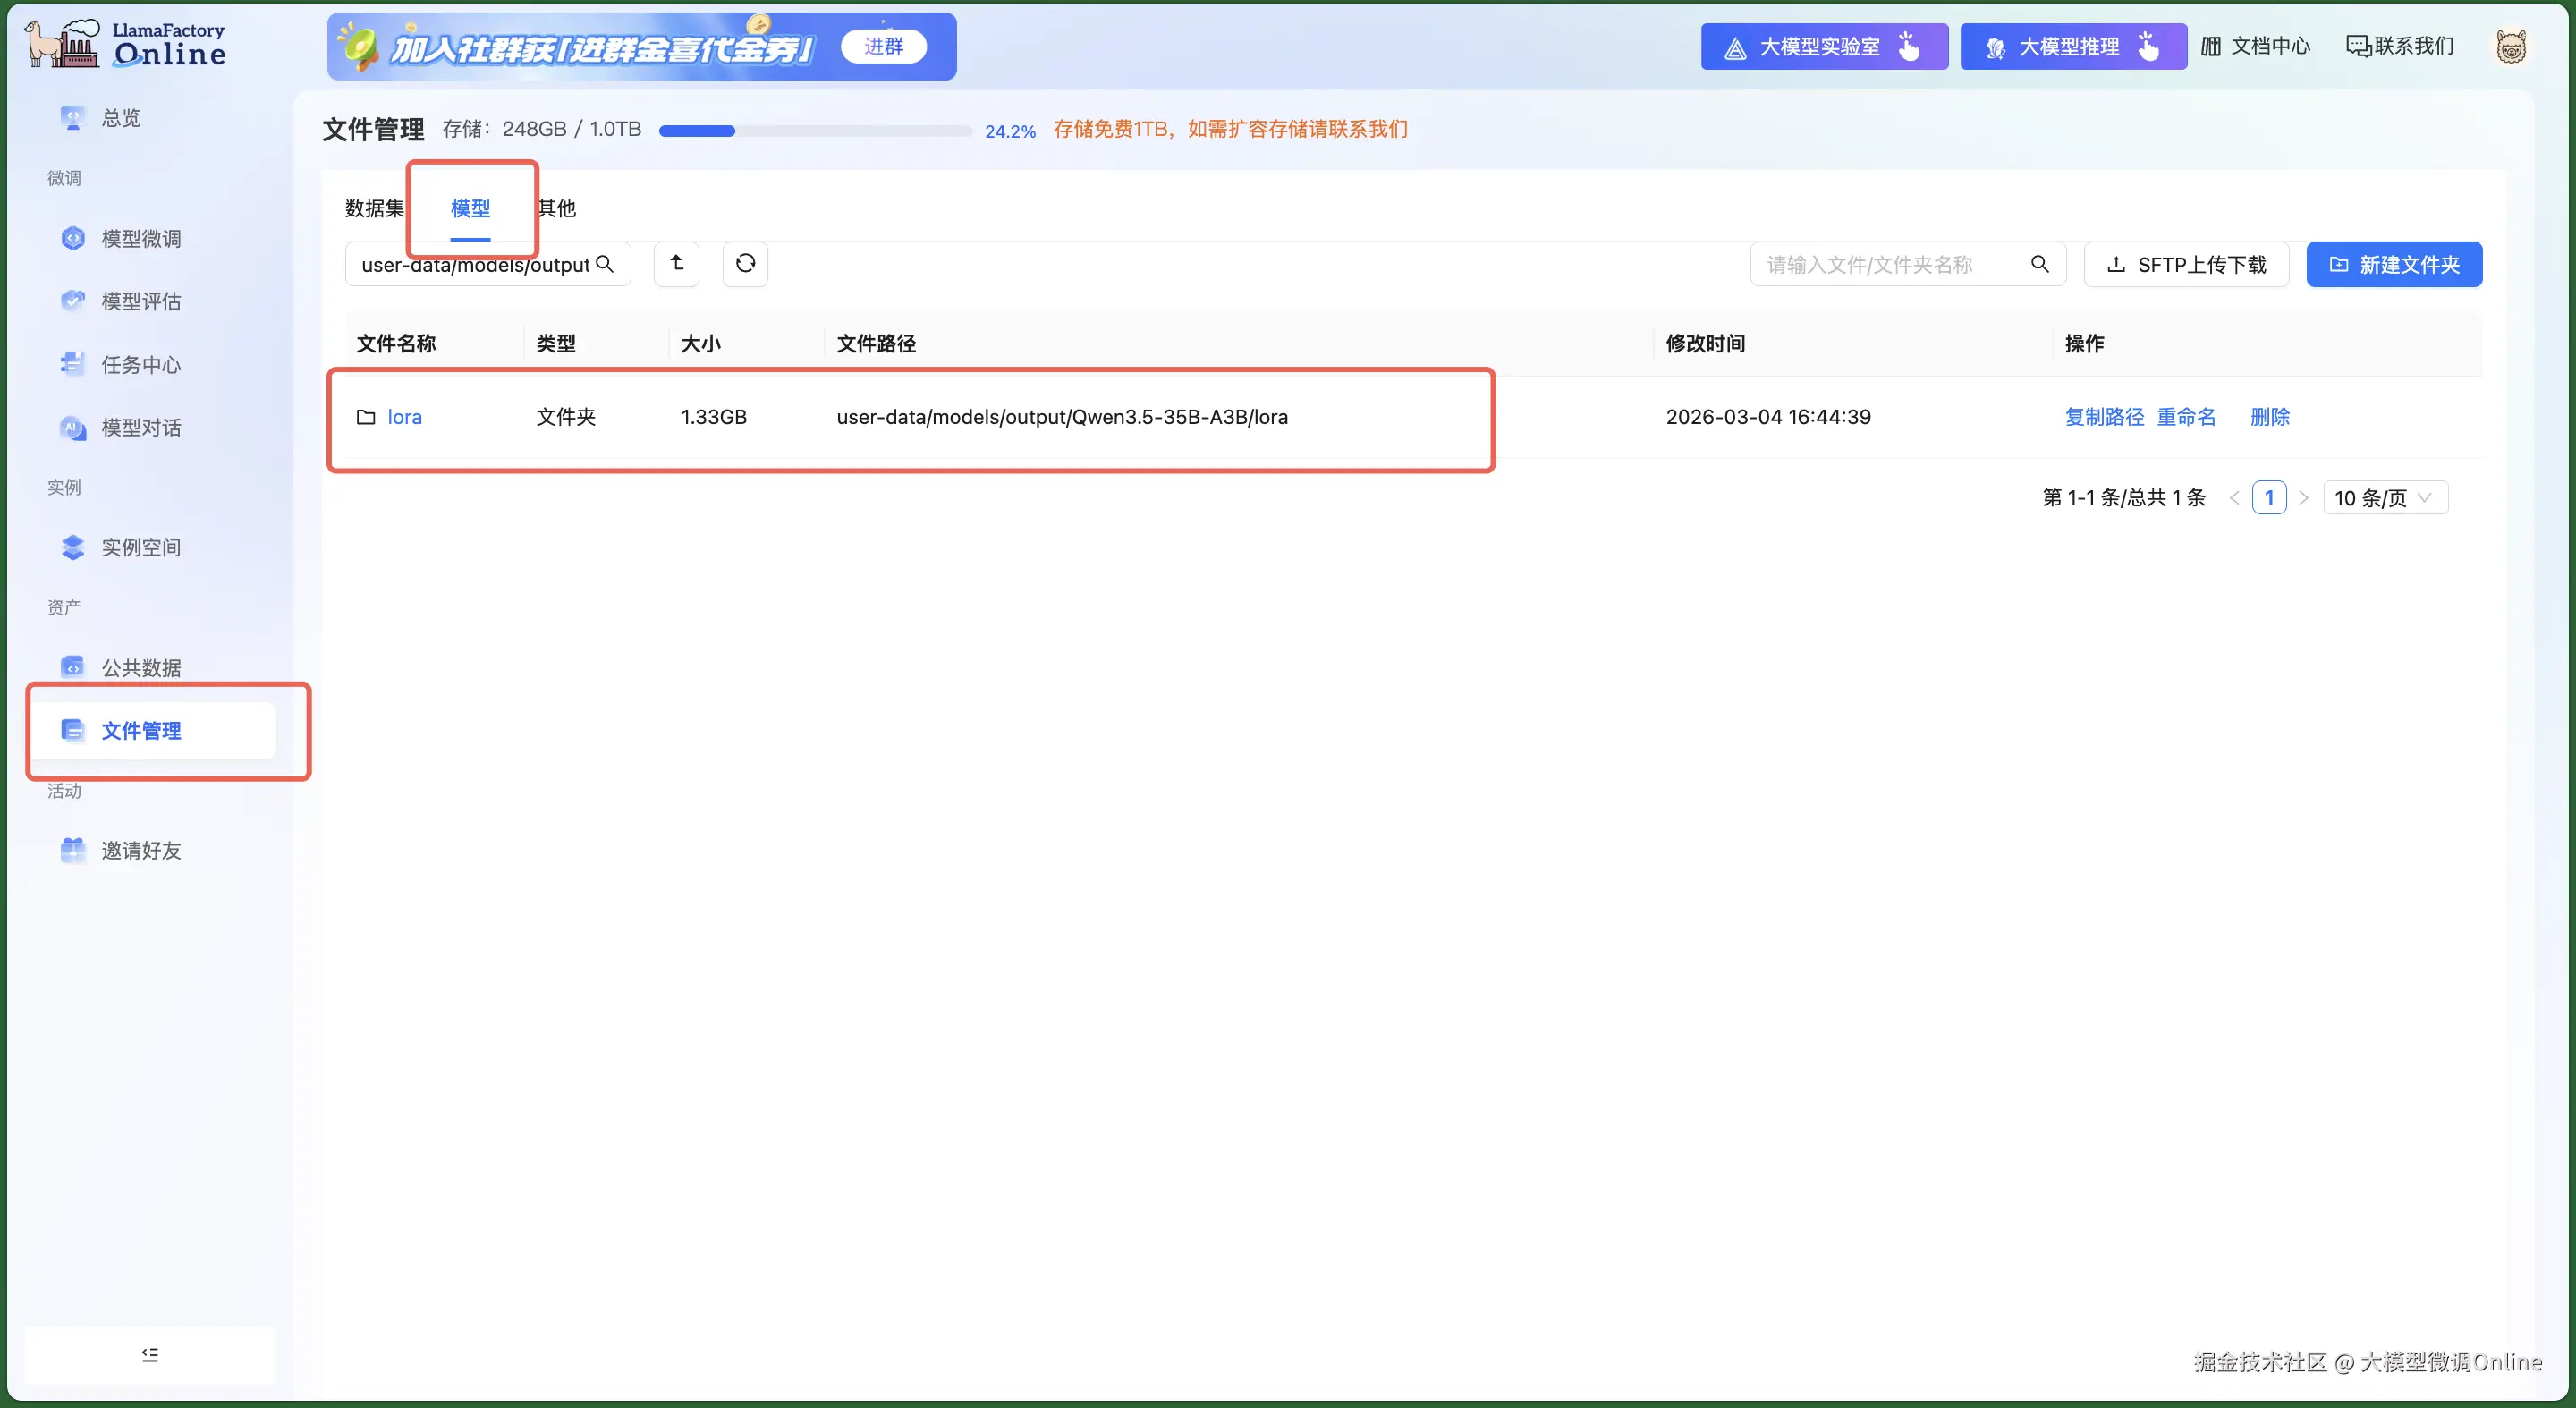This screenshot has width=2576, height=1408.
Task: Open 任务中心 in the sidebar
Action: point(141,365)
